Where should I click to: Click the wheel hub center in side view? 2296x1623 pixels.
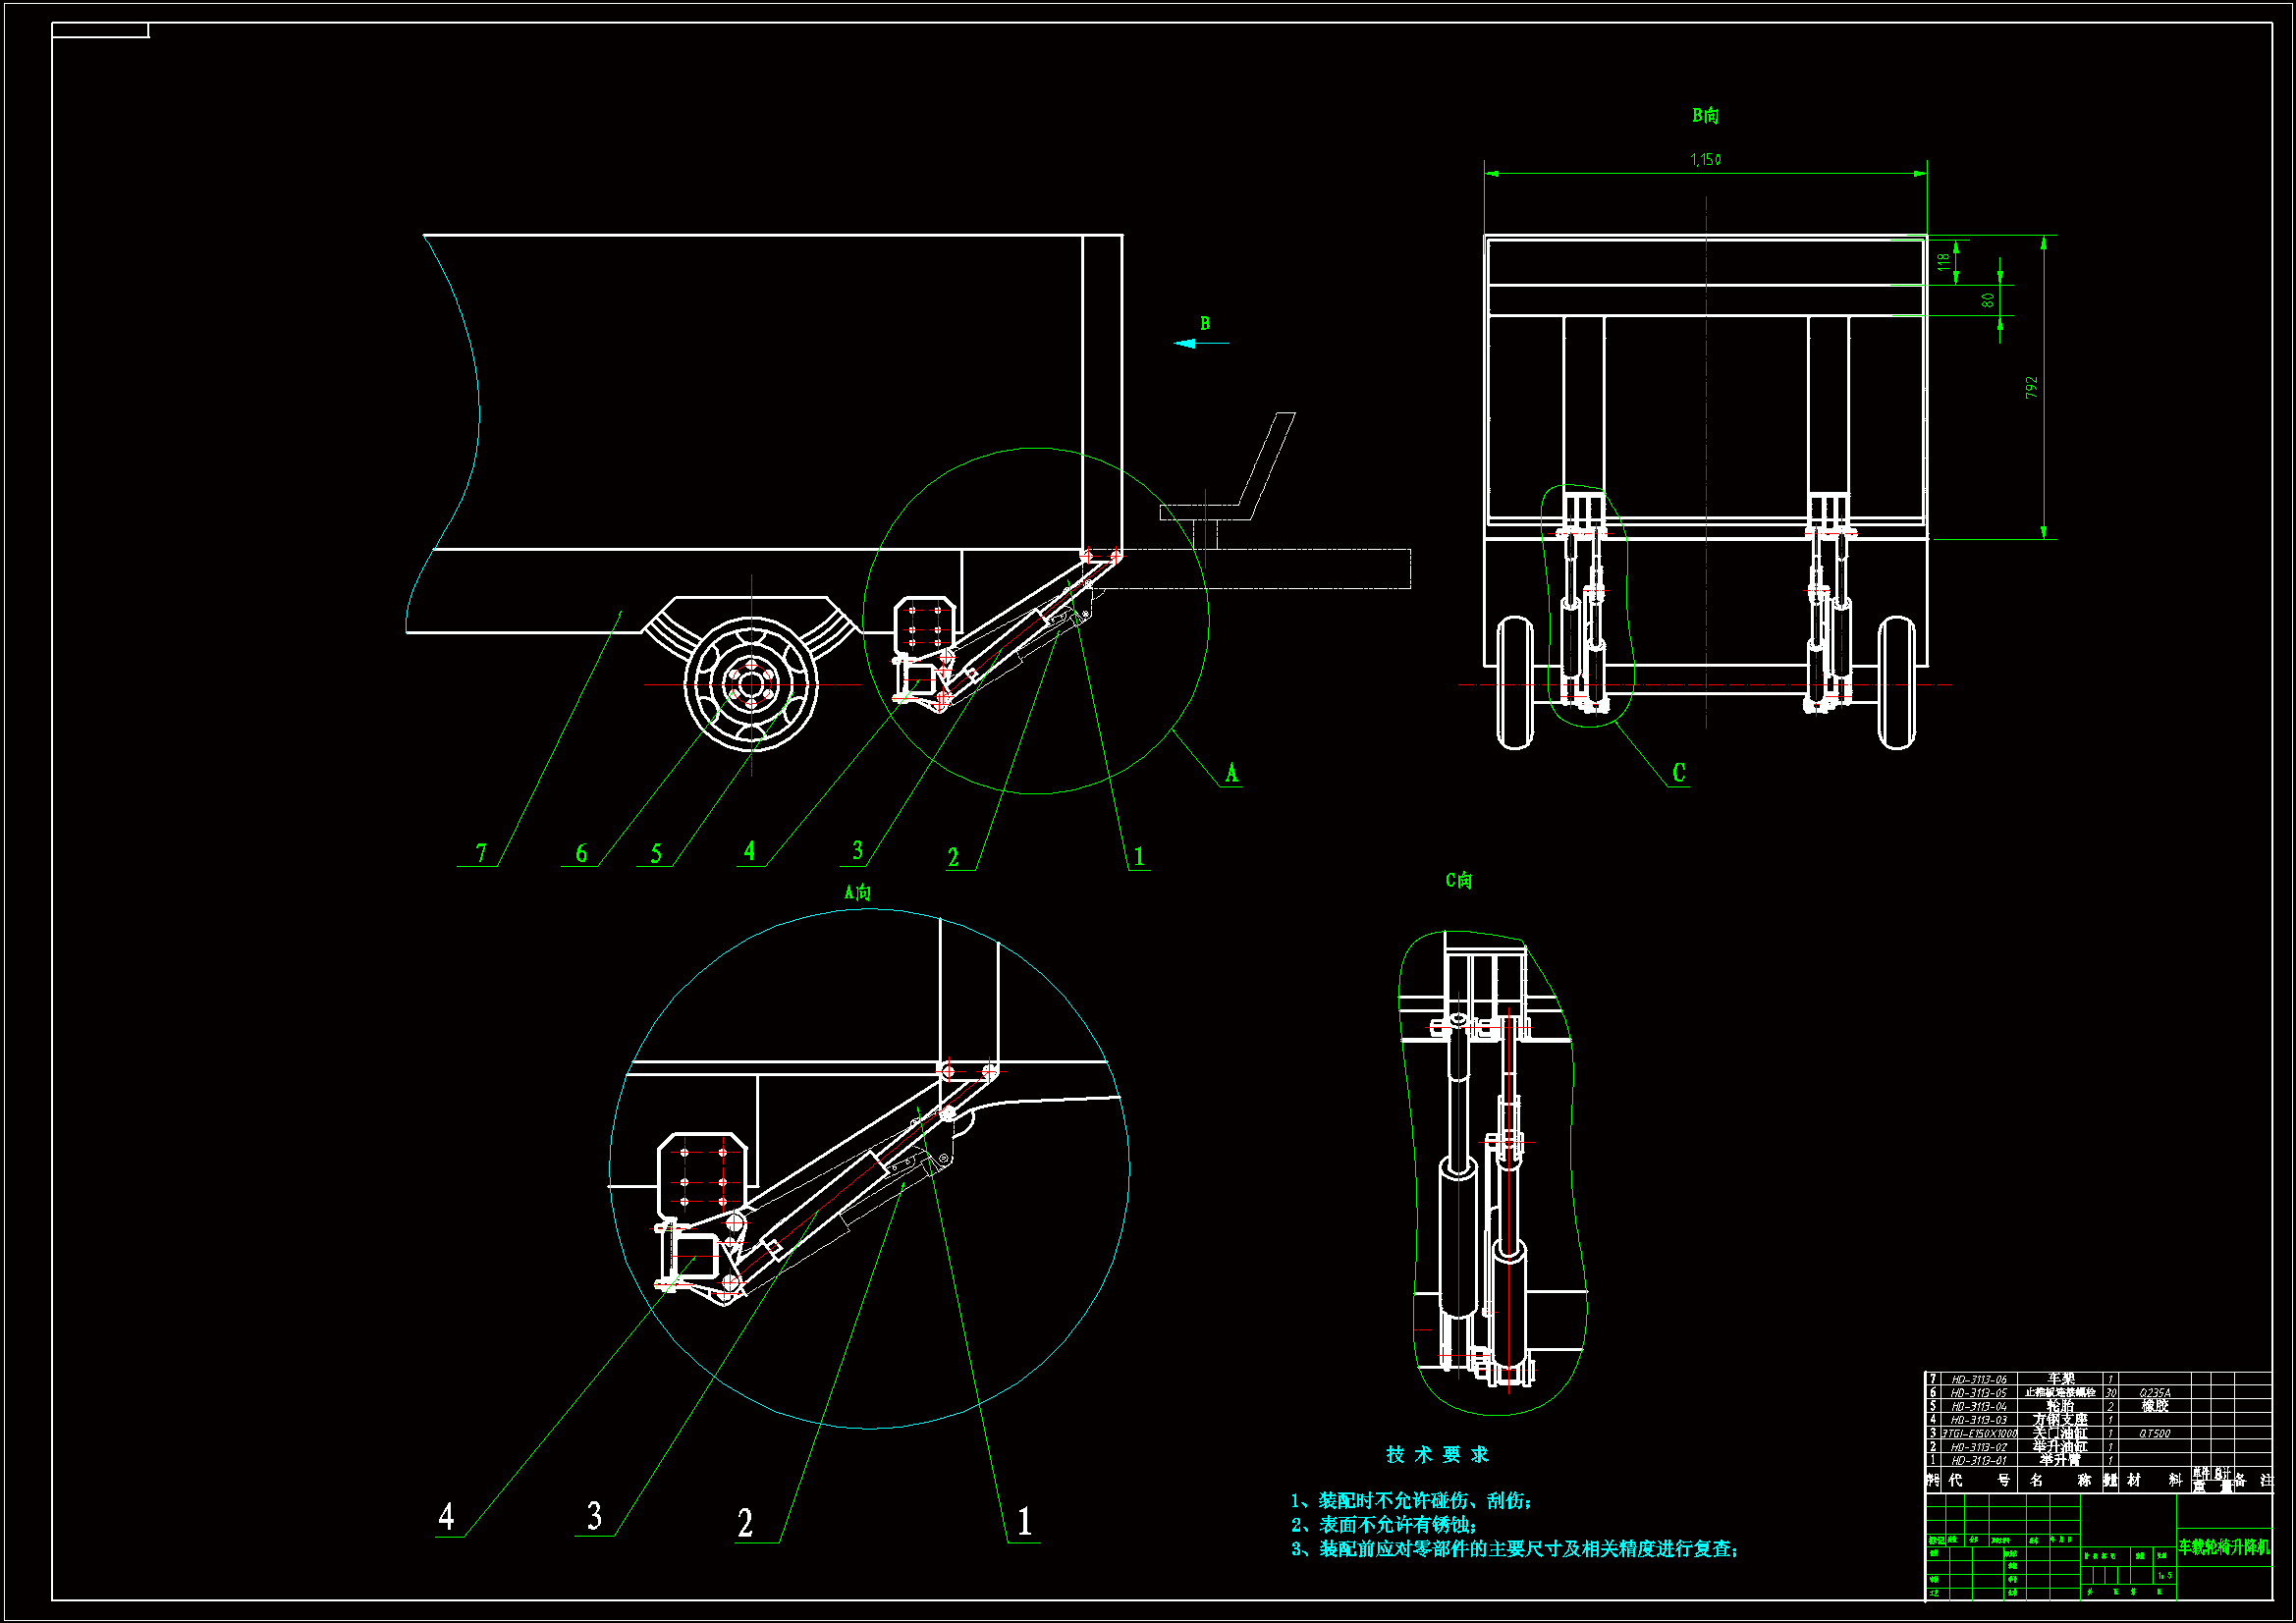point(752,684)
